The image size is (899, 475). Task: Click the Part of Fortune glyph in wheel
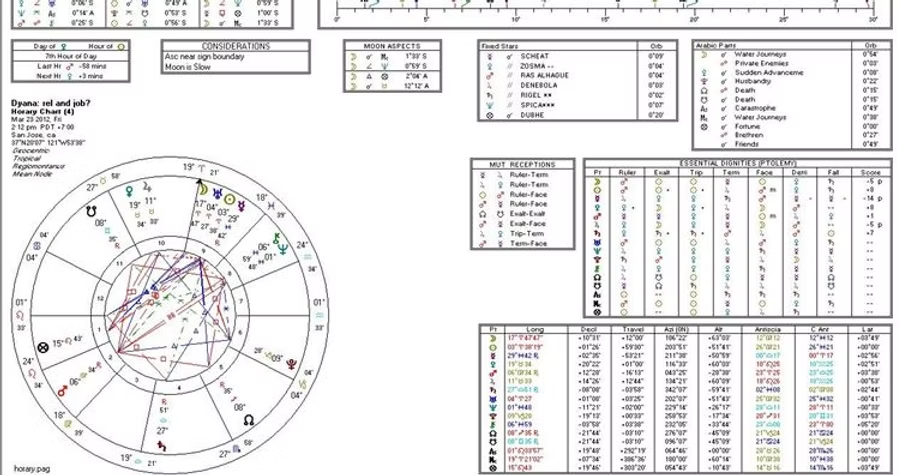click(x=42, y=347)
